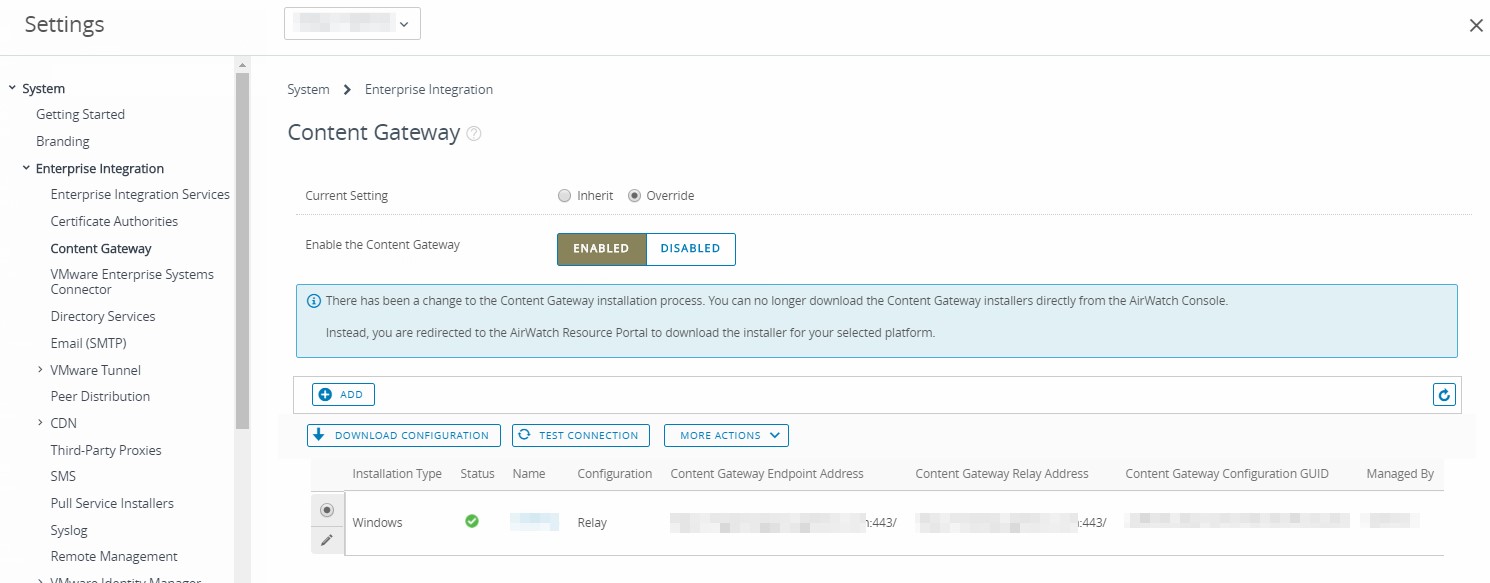
Task: Click the refresh icon right of Add bar
Action: (1443, 395)
